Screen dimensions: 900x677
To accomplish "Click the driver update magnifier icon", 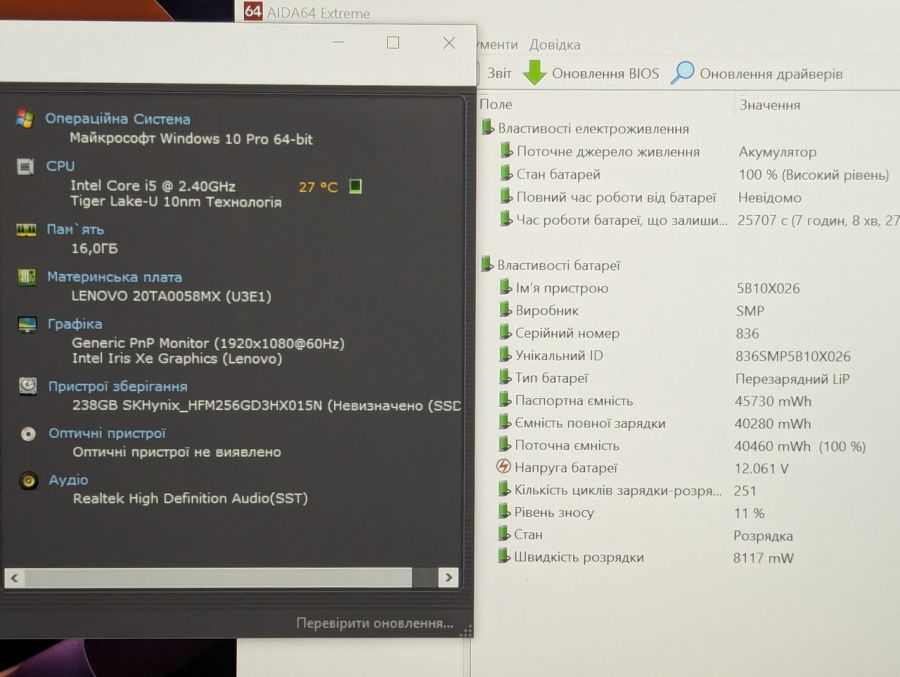I will (682, 73).
